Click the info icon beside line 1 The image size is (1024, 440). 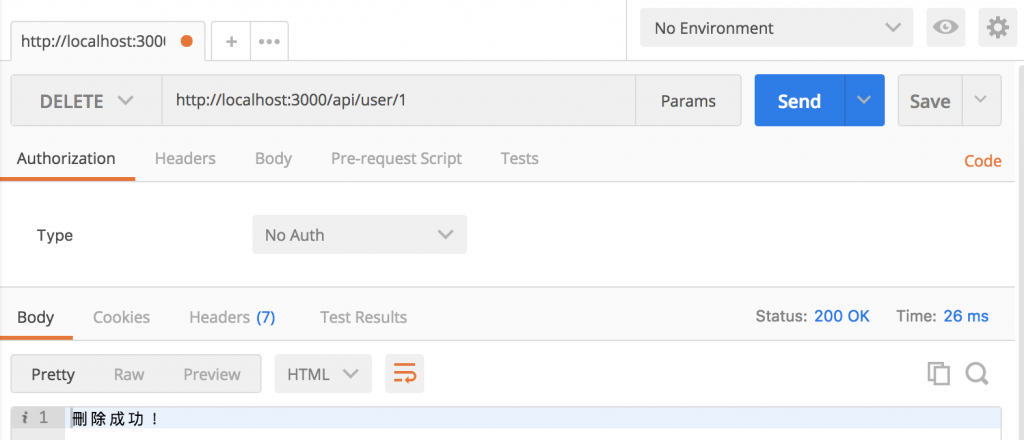tap(24, 418)
